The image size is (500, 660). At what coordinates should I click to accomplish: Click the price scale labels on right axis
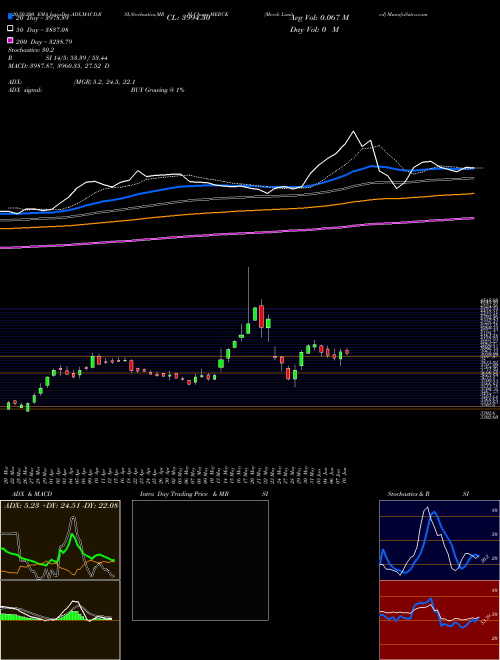point(489,358)
